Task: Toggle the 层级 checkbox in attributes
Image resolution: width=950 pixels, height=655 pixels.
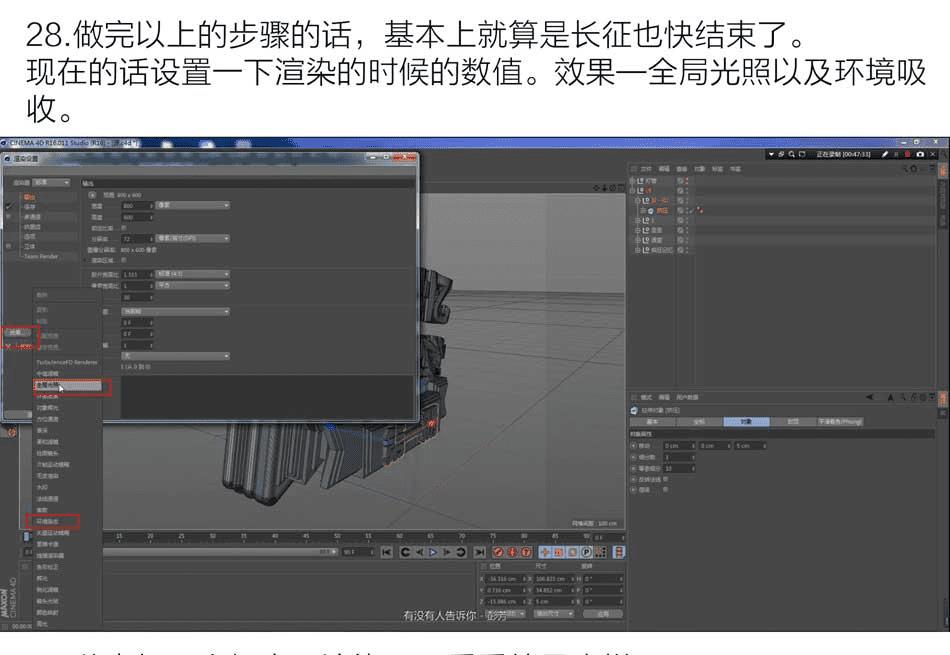Action: (x=665, y=490)
